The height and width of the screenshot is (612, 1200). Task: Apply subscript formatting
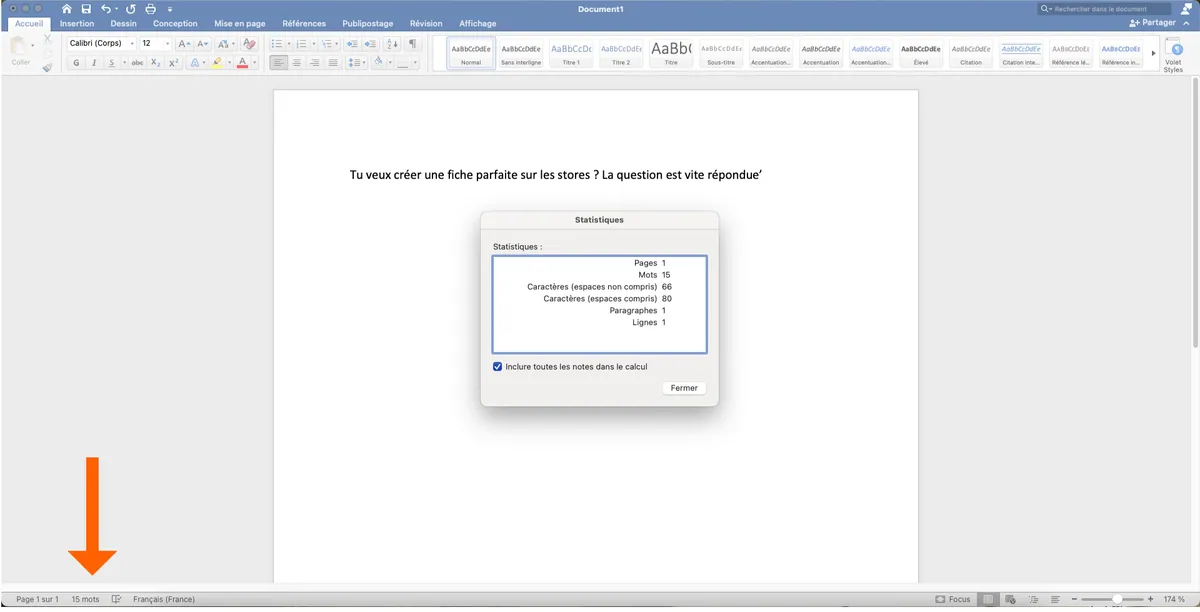click(155, 63)
